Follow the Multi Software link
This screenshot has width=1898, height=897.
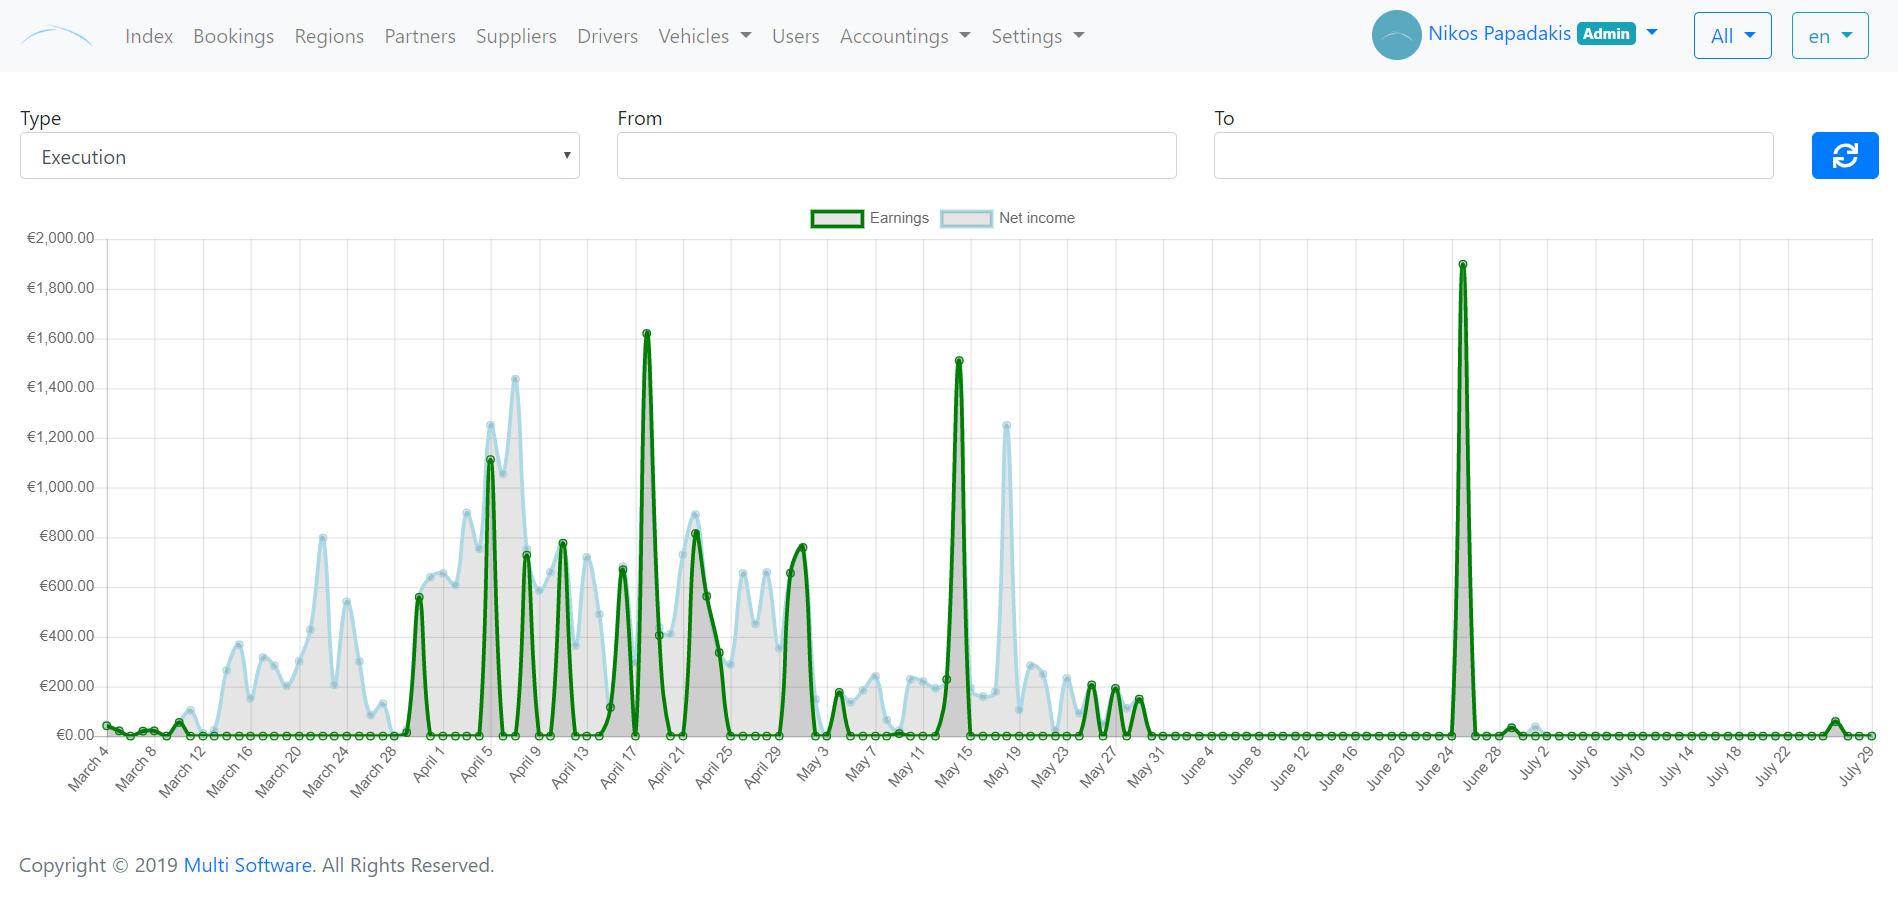(x=247, y=865)
